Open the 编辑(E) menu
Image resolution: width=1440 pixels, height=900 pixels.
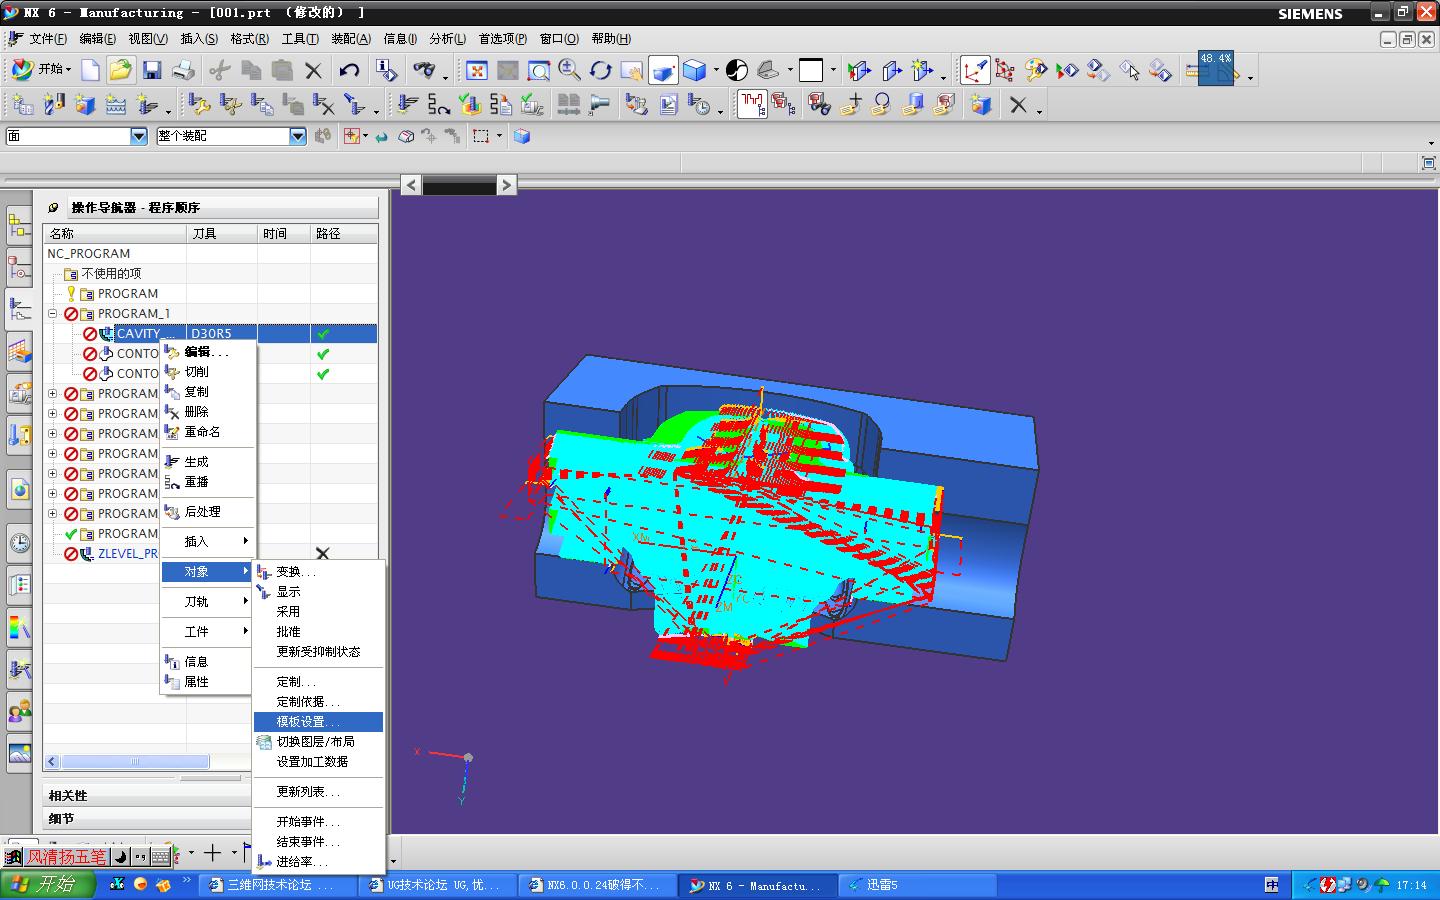point(98,39)
